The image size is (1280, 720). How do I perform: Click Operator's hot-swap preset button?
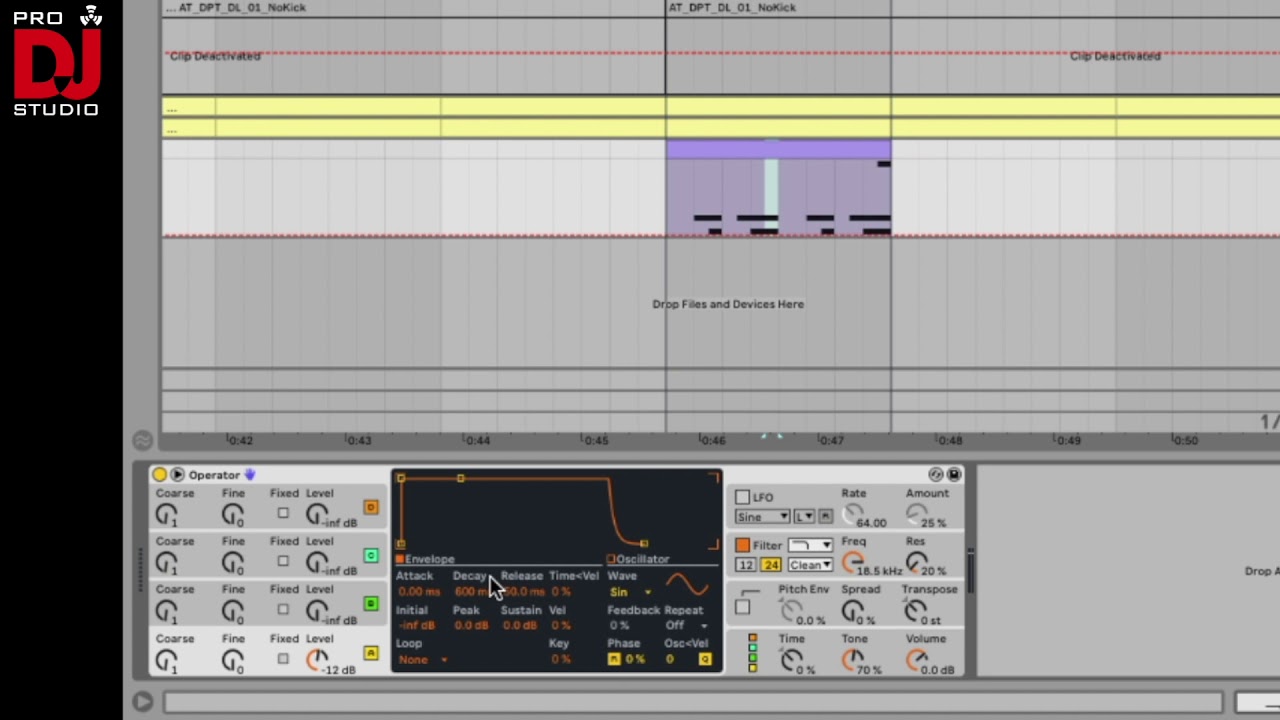point(936,475)
